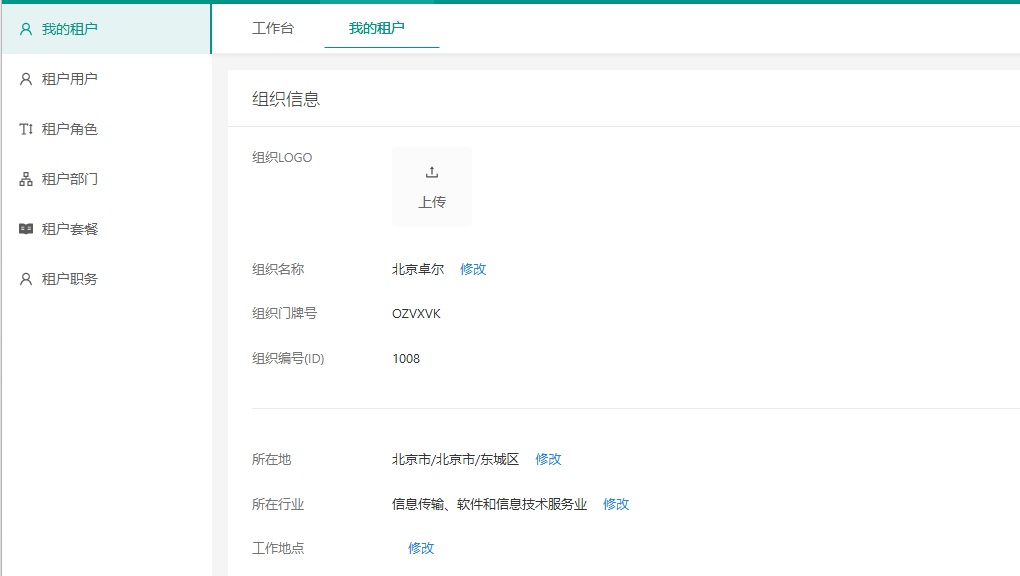Click the upload arrow icon in the LOGO box
Viewport: 1020px width, 576px height.
click(x=432, y=172)
